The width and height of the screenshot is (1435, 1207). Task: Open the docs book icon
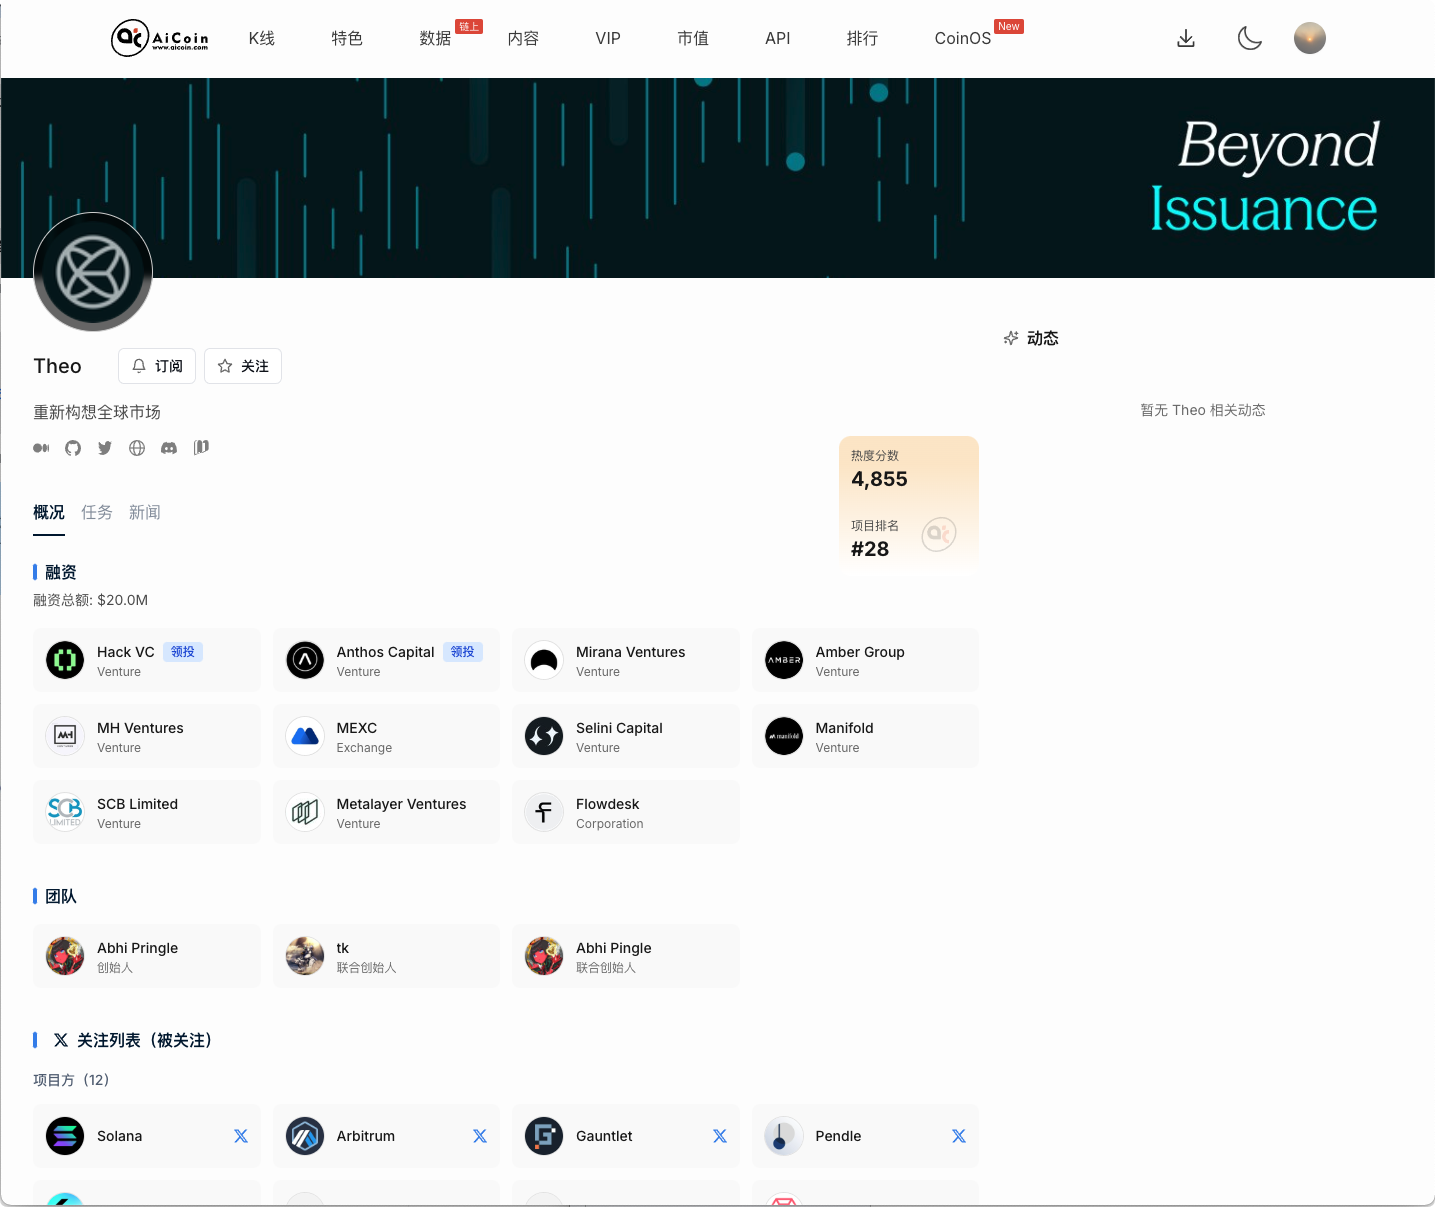(x=201, y=447)
